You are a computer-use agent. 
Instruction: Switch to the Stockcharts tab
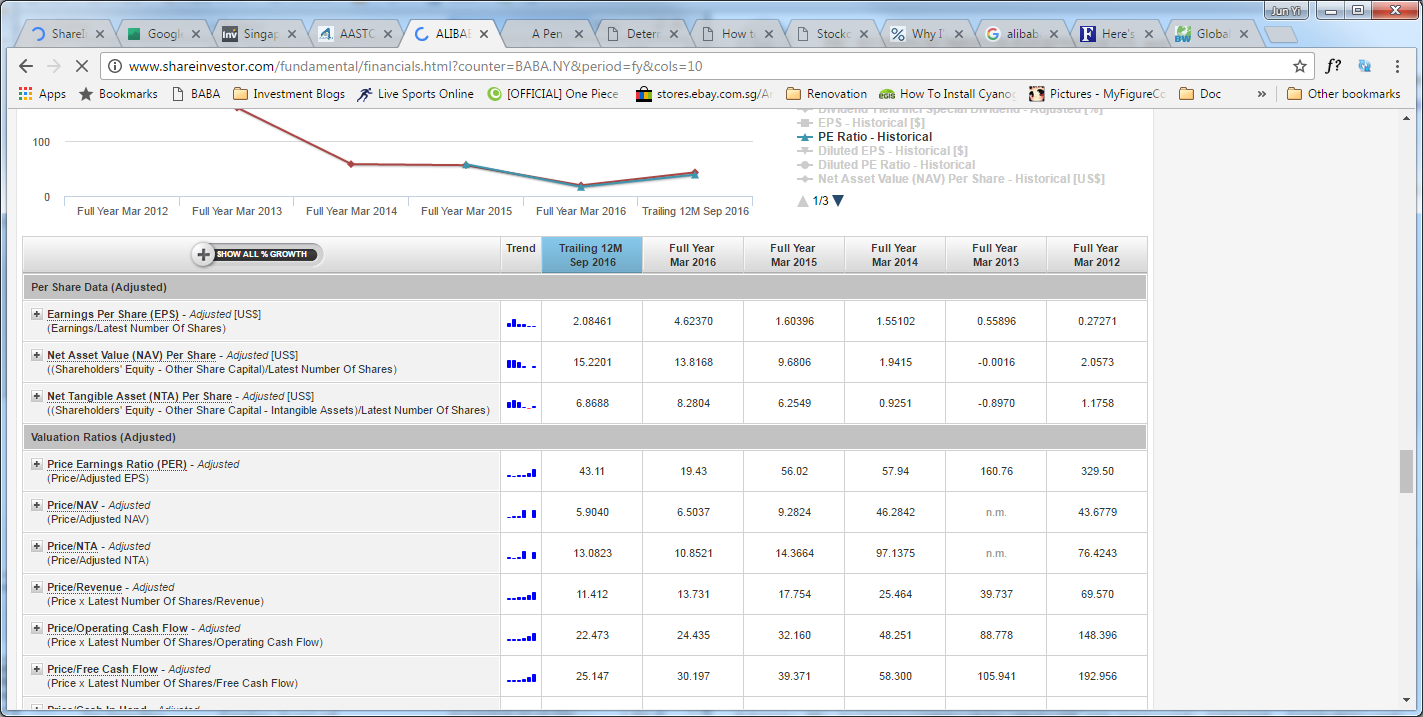[833, 34]
